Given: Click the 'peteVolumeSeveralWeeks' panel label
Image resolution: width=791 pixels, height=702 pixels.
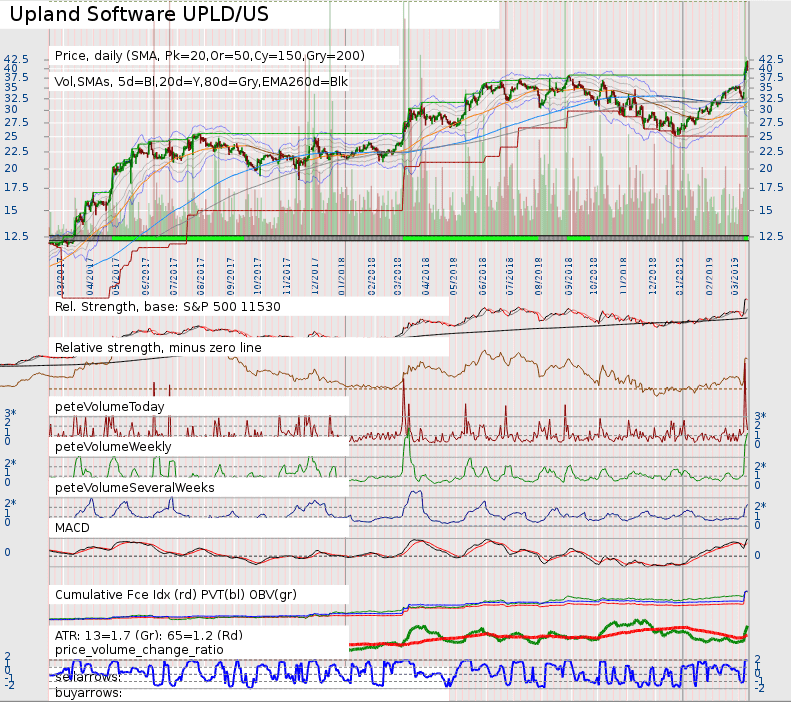Looking at the screenshot, I should click(135, 488).
